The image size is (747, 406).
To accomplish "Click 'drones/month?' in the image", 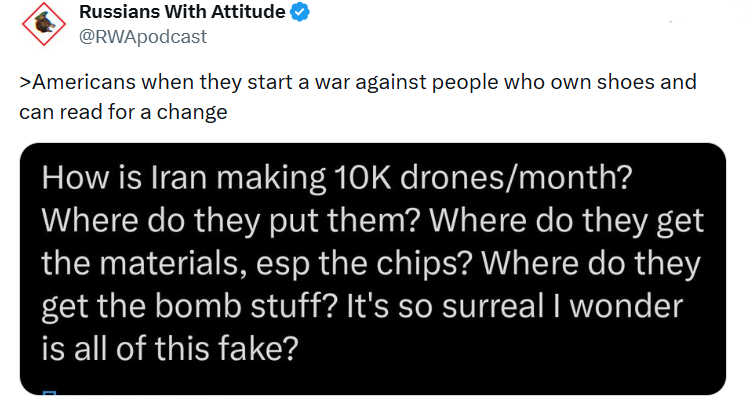I will click(516, 177).
